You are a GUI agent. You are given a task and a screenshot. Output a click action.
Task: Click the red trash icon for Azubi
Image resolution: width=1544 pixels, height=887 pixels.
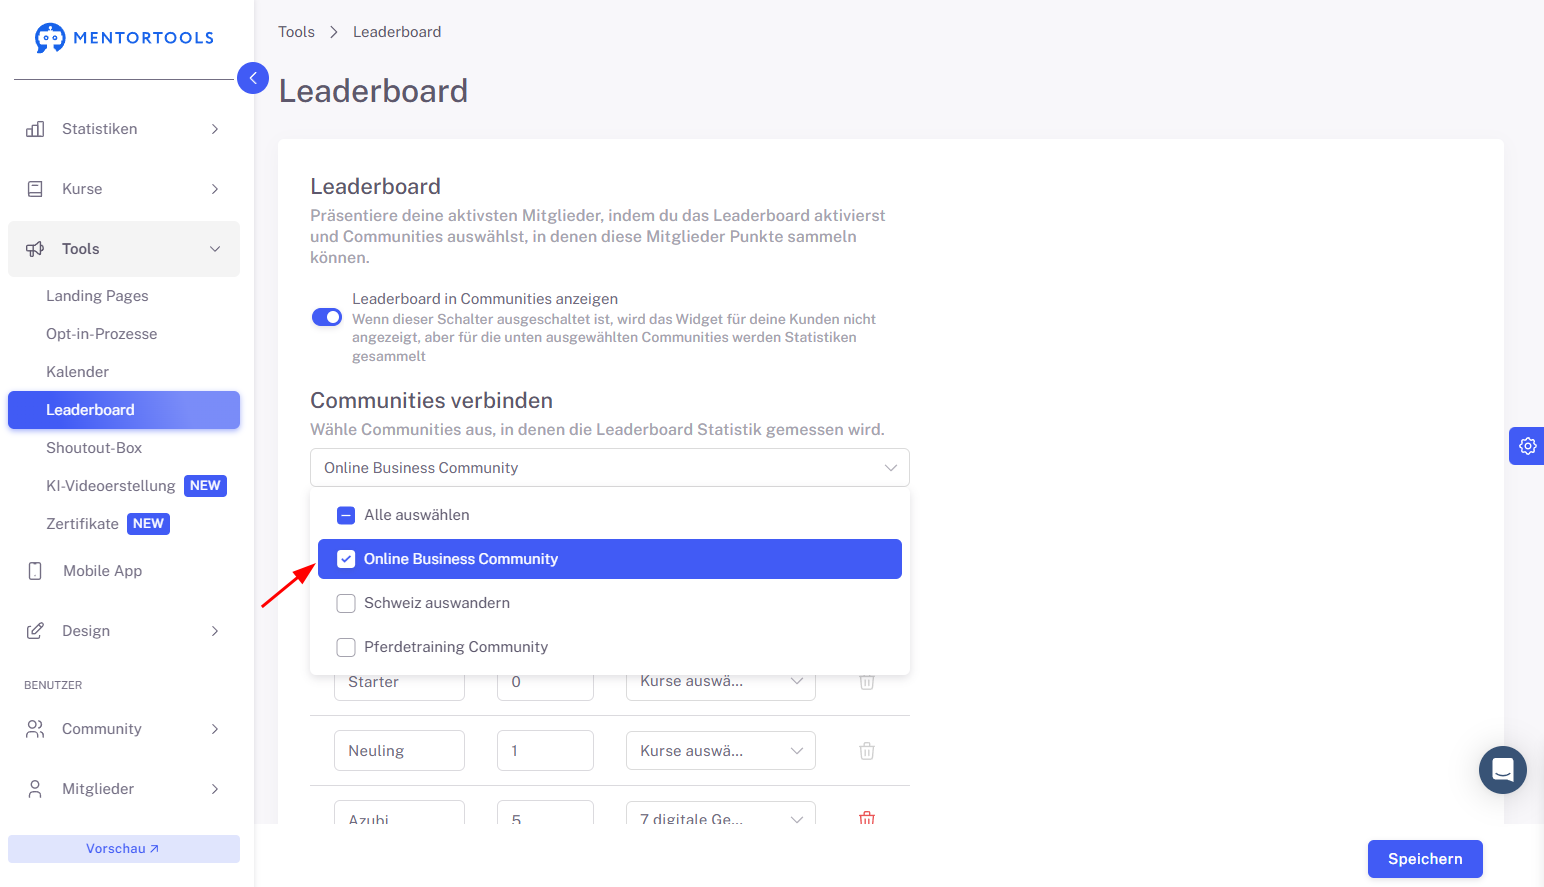point(867,817)
